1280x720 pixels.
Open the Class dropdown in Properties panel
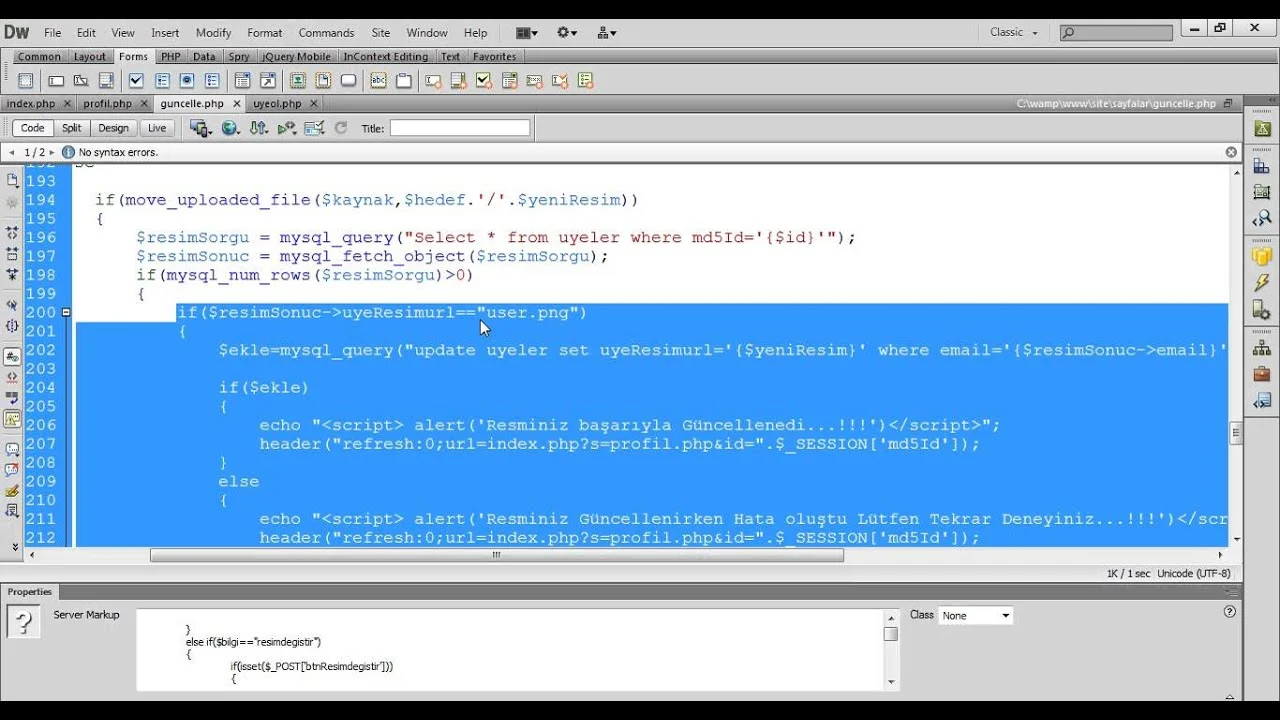coord(975,616)
